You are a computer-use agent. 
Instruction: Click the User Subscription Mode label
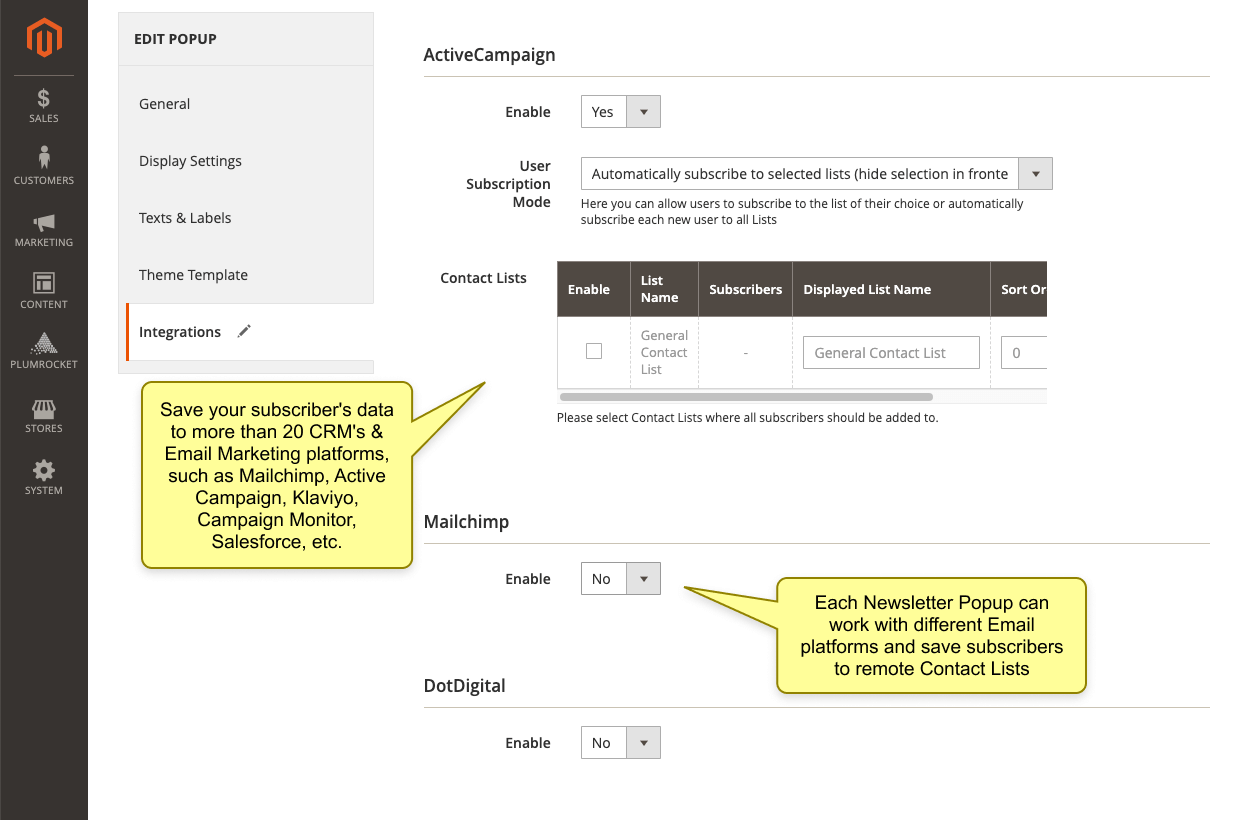508,184
